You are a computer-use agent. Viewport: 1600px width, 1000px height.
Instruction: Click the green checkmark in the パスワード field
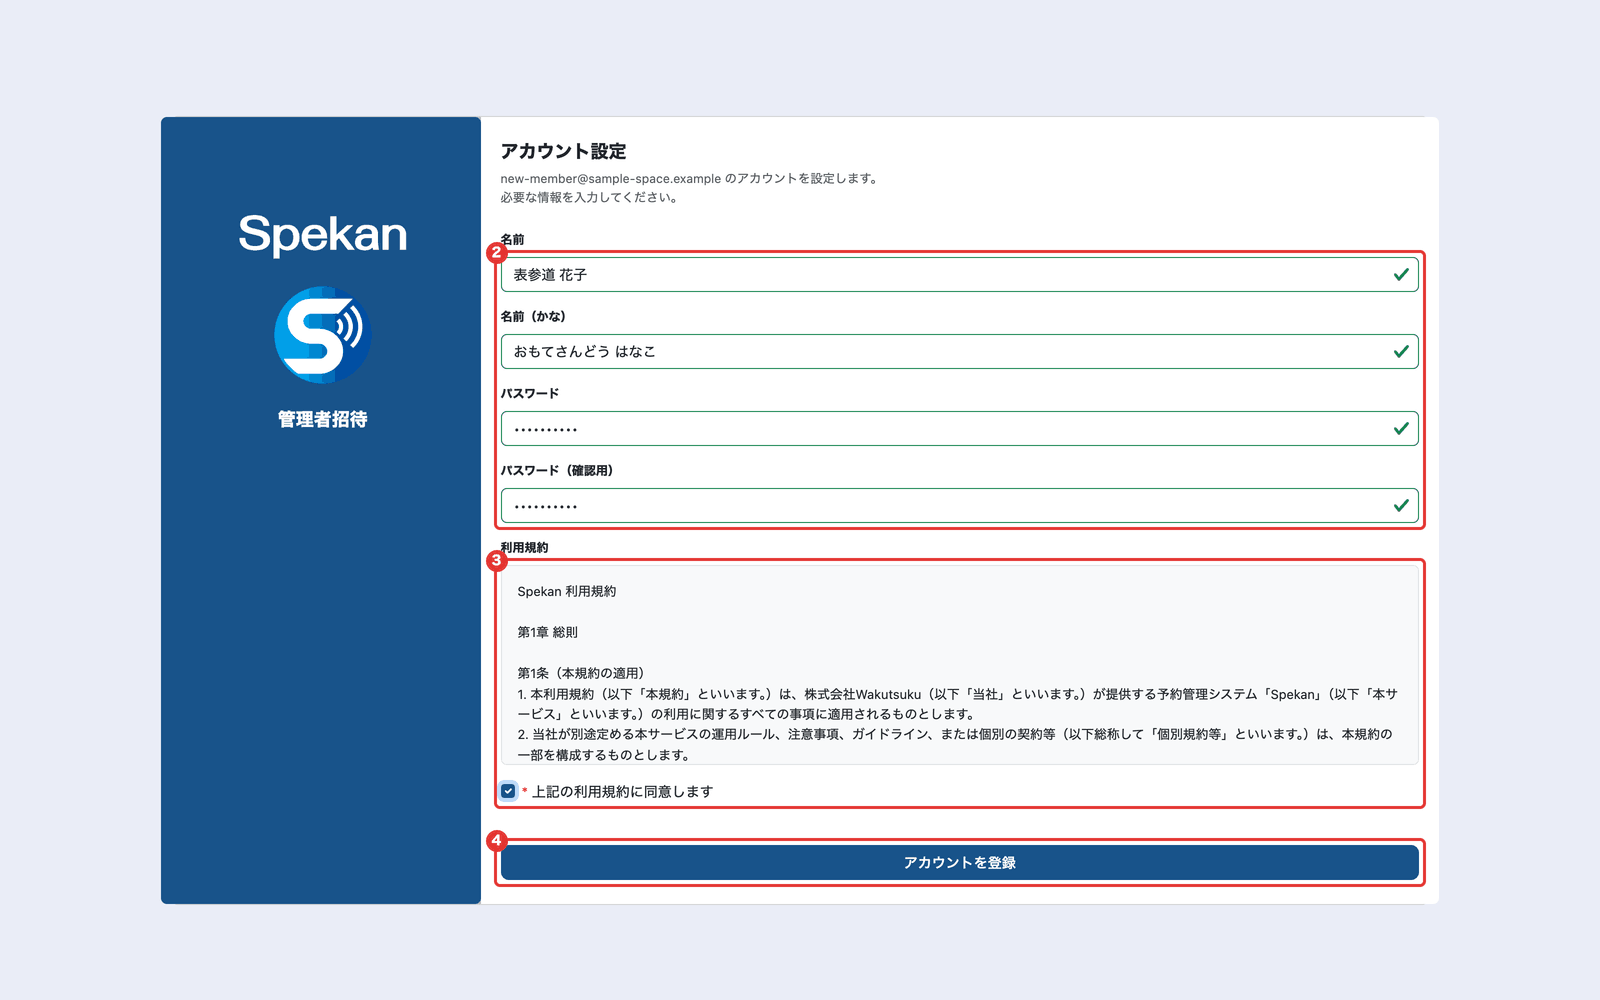point(1401,429)
